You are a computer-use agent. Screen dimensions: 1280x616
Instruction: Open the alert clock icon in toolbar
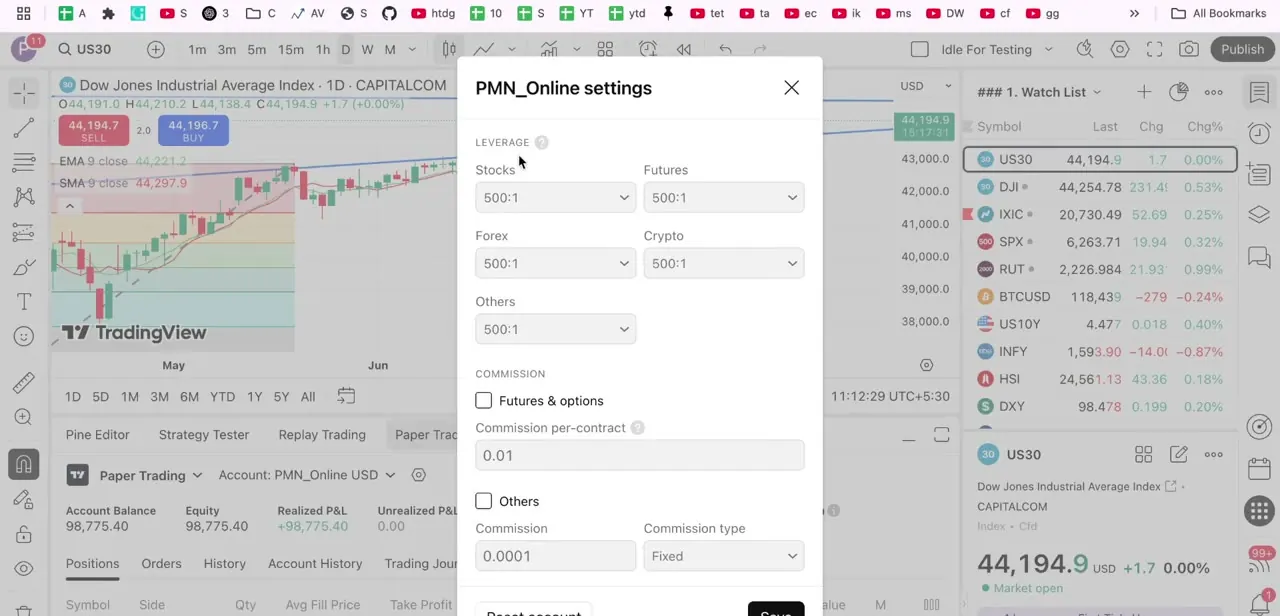coord(648,49)
